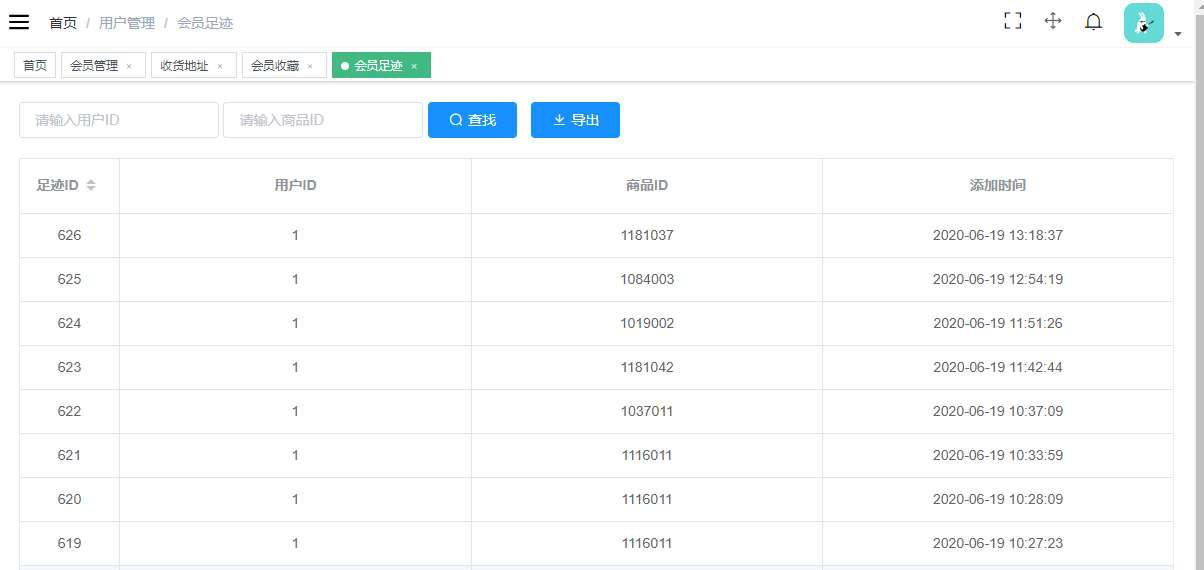1204x570 pixels.
Task: Click product ID 1181037
Action: [x=647, y=235]
